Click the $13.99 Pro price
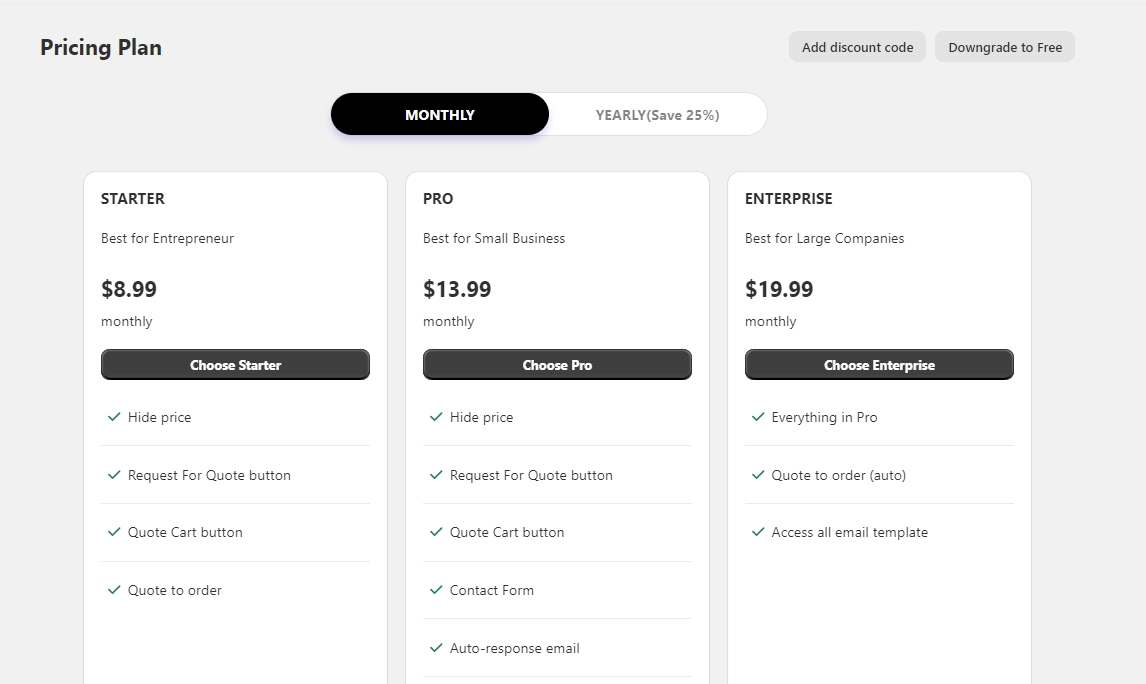The width and height of the screenshot is (1146, 684). pyautogui.click(x=457, y=290)
